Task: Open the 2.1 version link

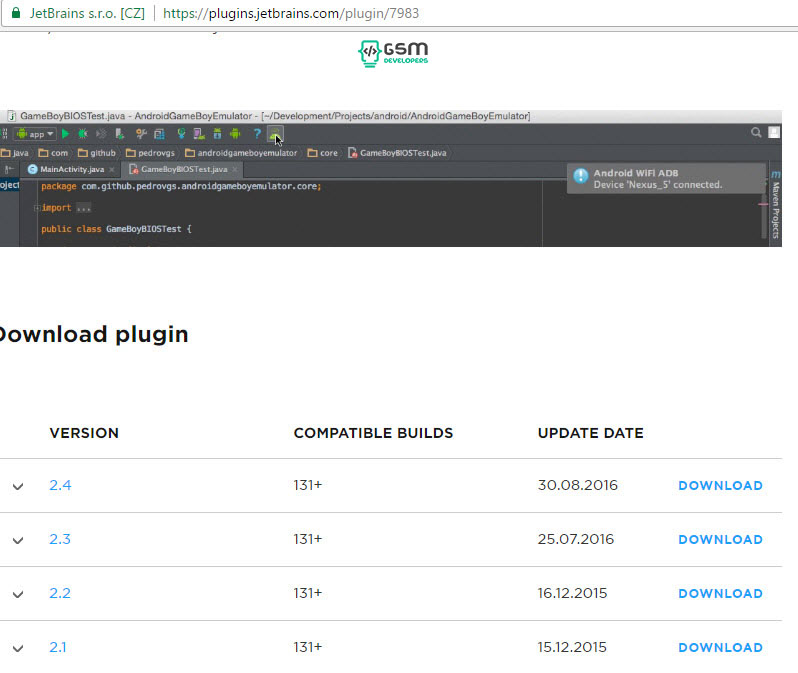Action: click(x=58, y=647)
